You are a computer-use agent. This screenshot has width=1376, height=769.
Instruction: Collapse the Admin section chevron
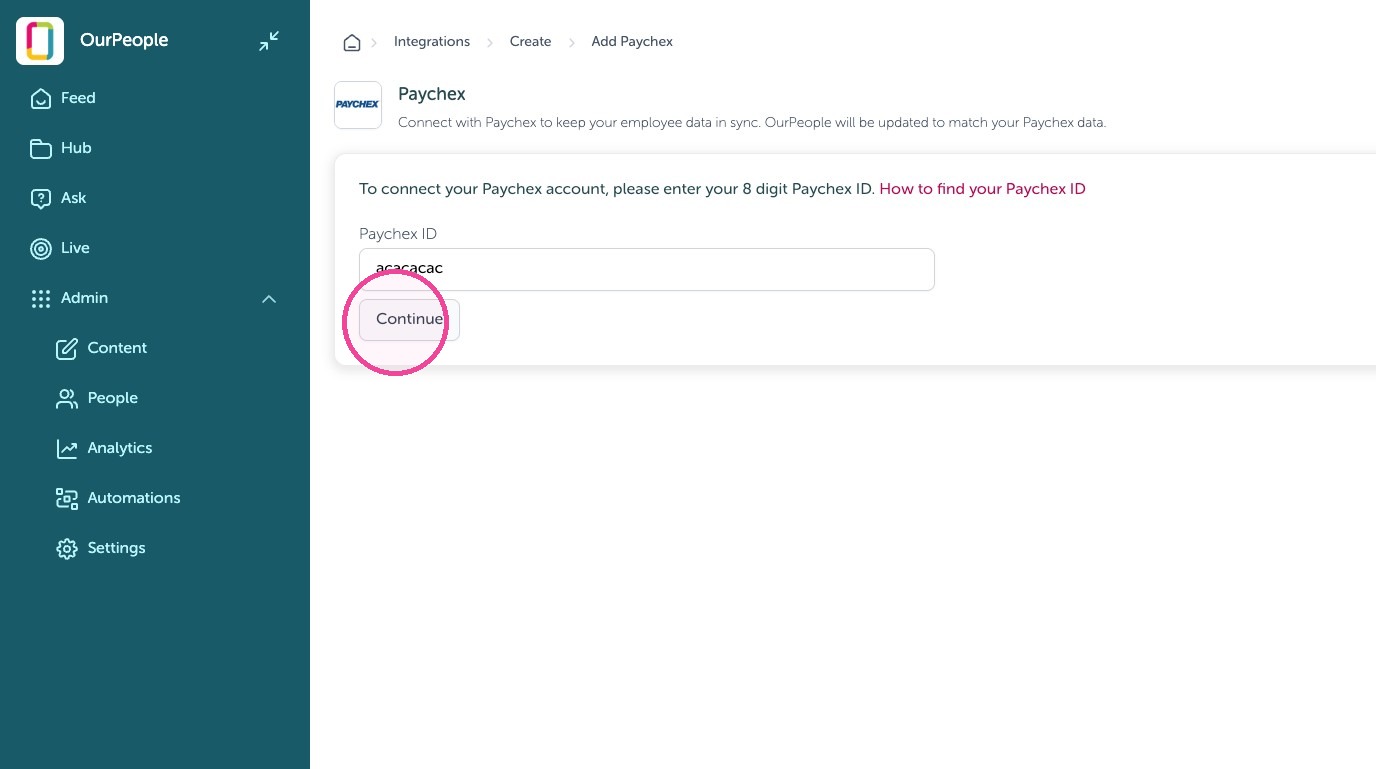click(x=269, y=298)
